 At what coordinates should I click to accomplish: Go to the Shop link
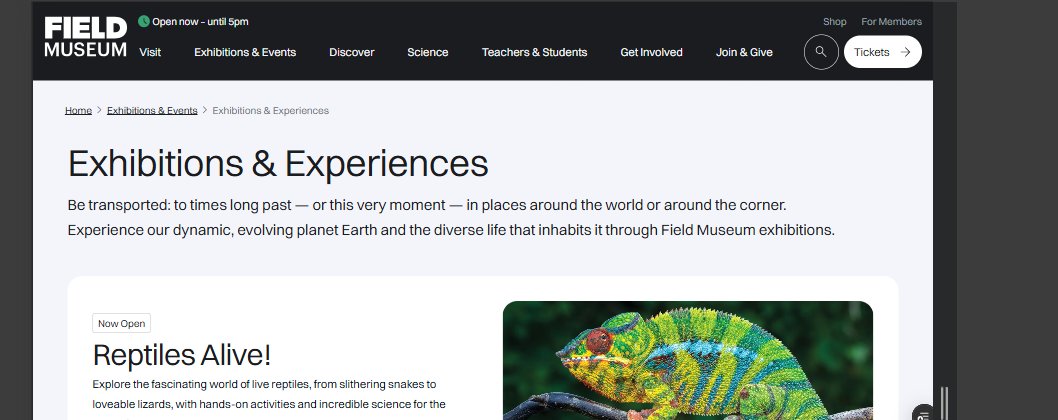[x=834, y=22]
